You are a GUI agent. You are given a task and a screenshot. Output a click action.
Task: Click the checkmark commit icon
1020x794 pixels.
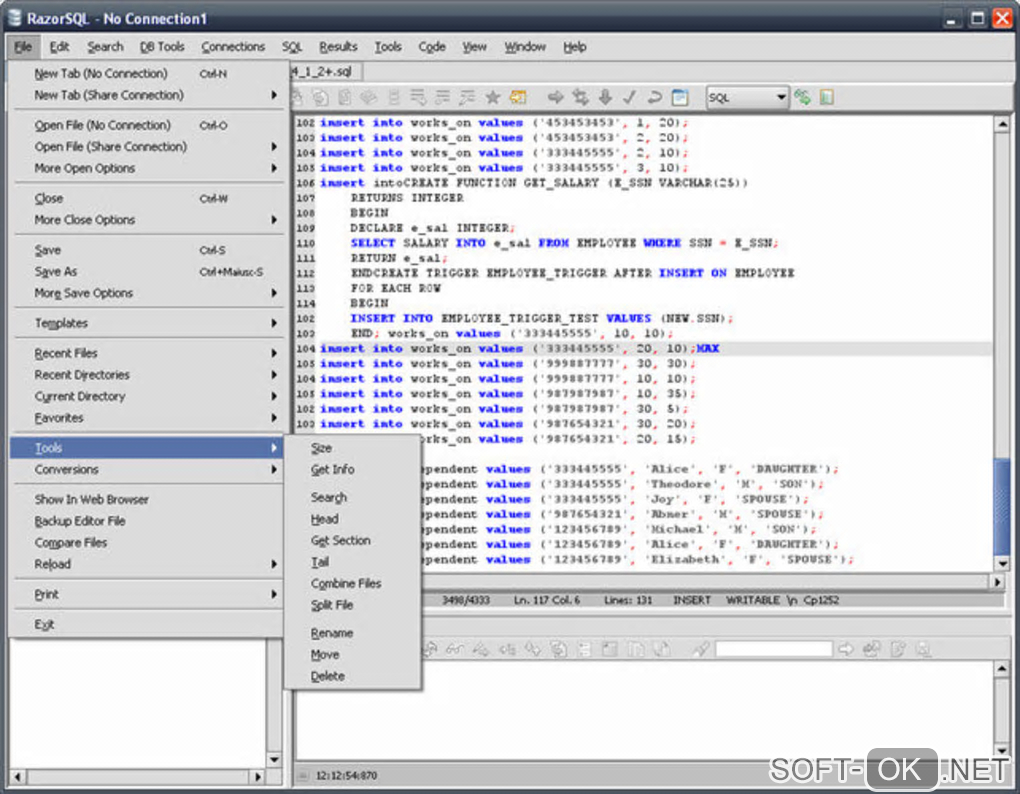point(629,97)
